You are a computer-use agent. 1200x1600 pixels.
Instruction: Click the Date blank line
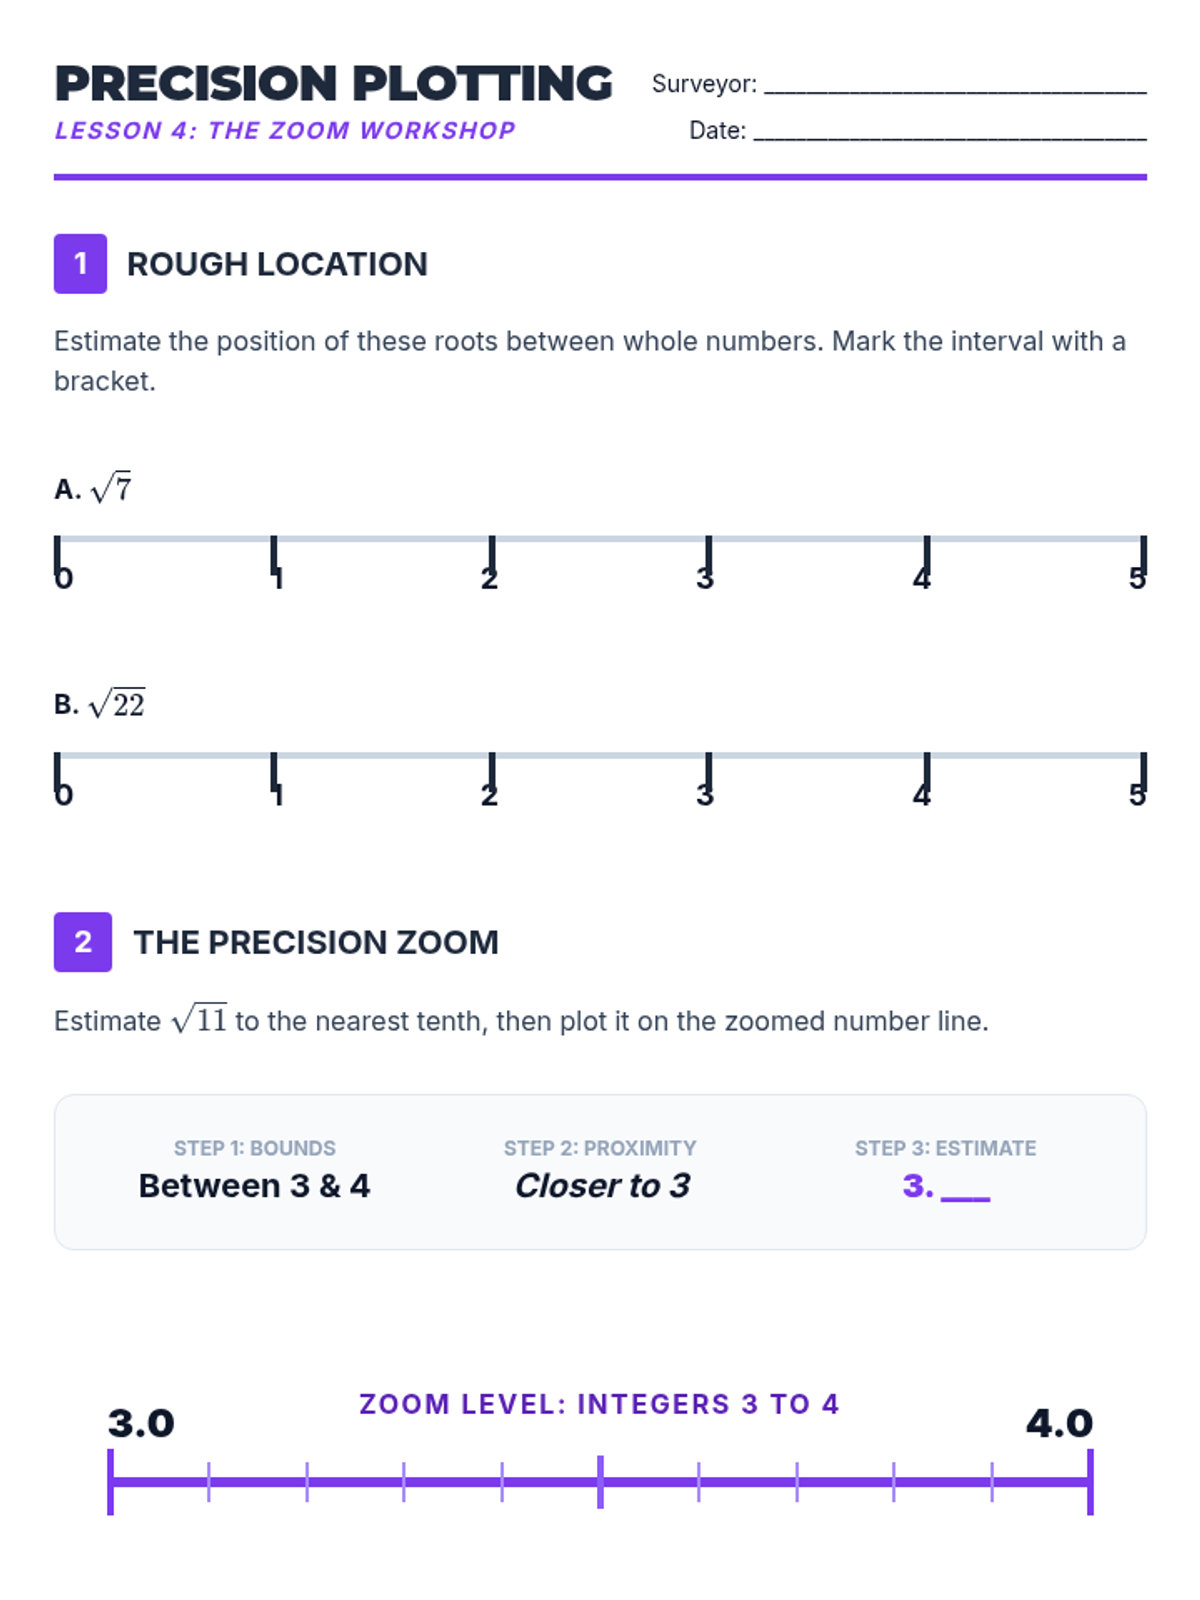(x=950, y=138)
